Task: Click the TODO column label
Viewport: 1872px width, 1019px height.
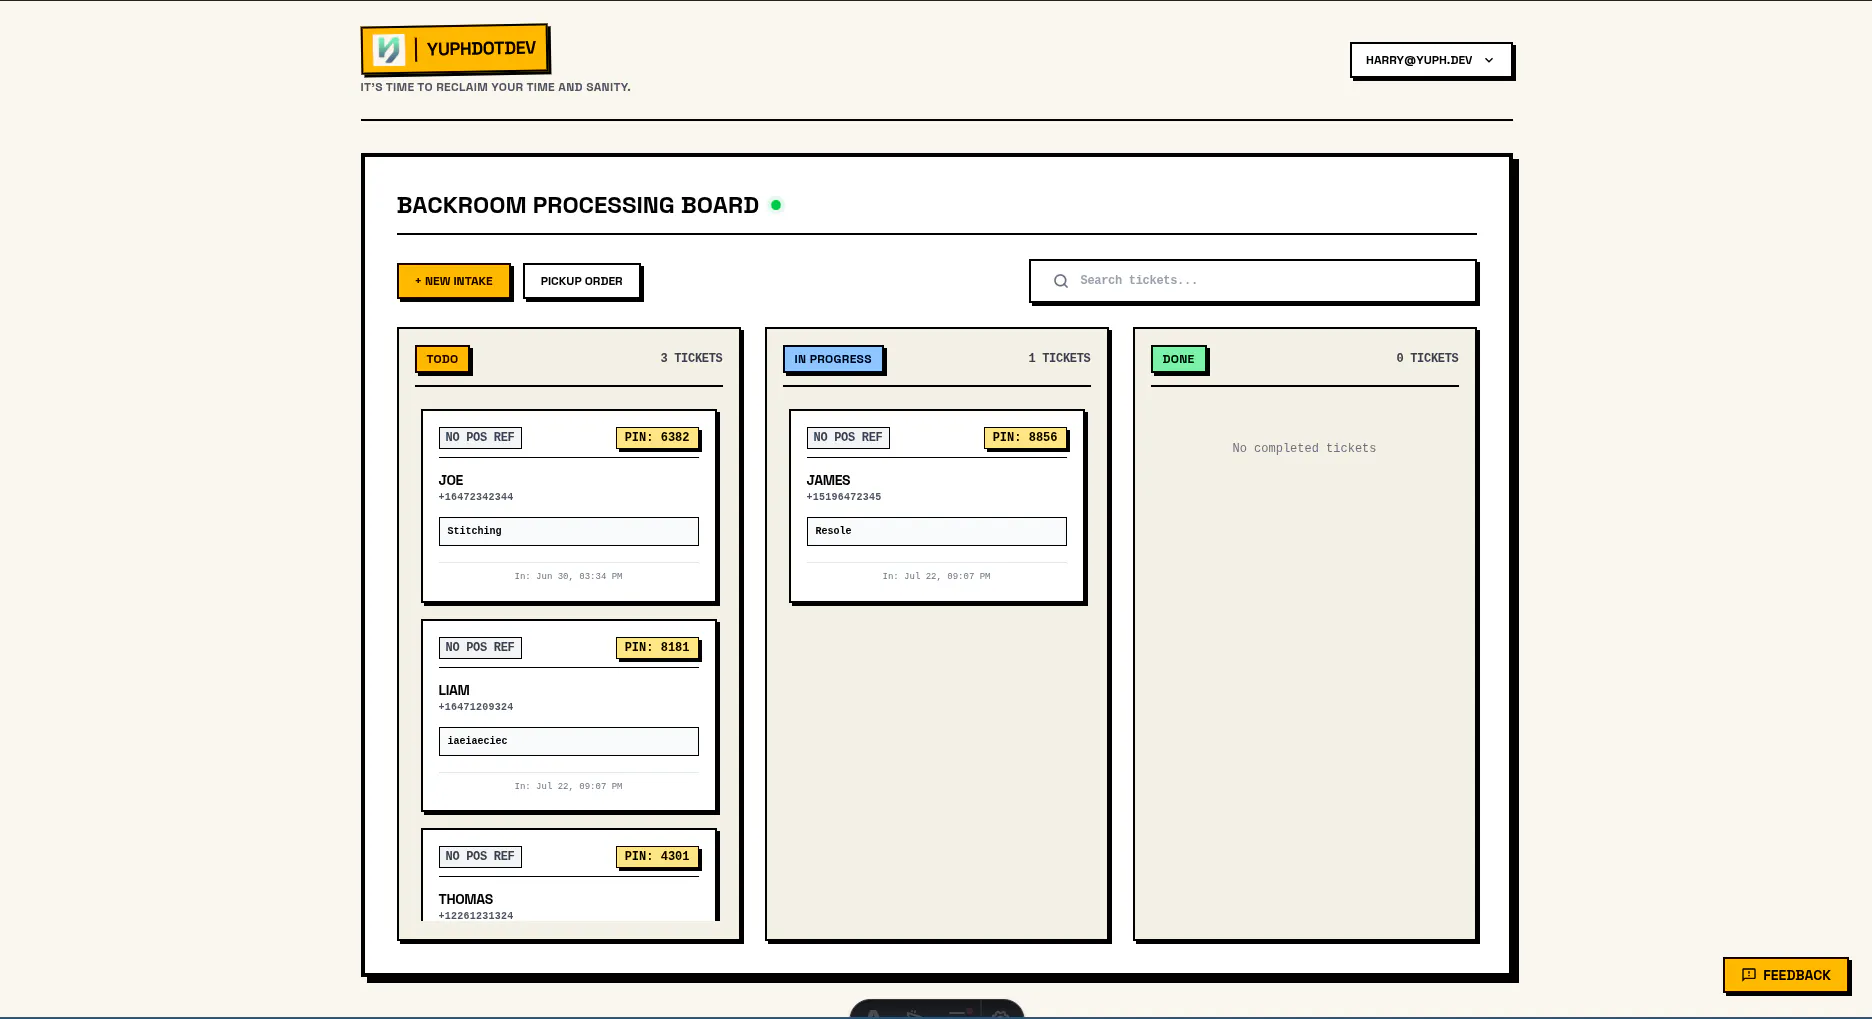Action: click(x=442, y=359)
